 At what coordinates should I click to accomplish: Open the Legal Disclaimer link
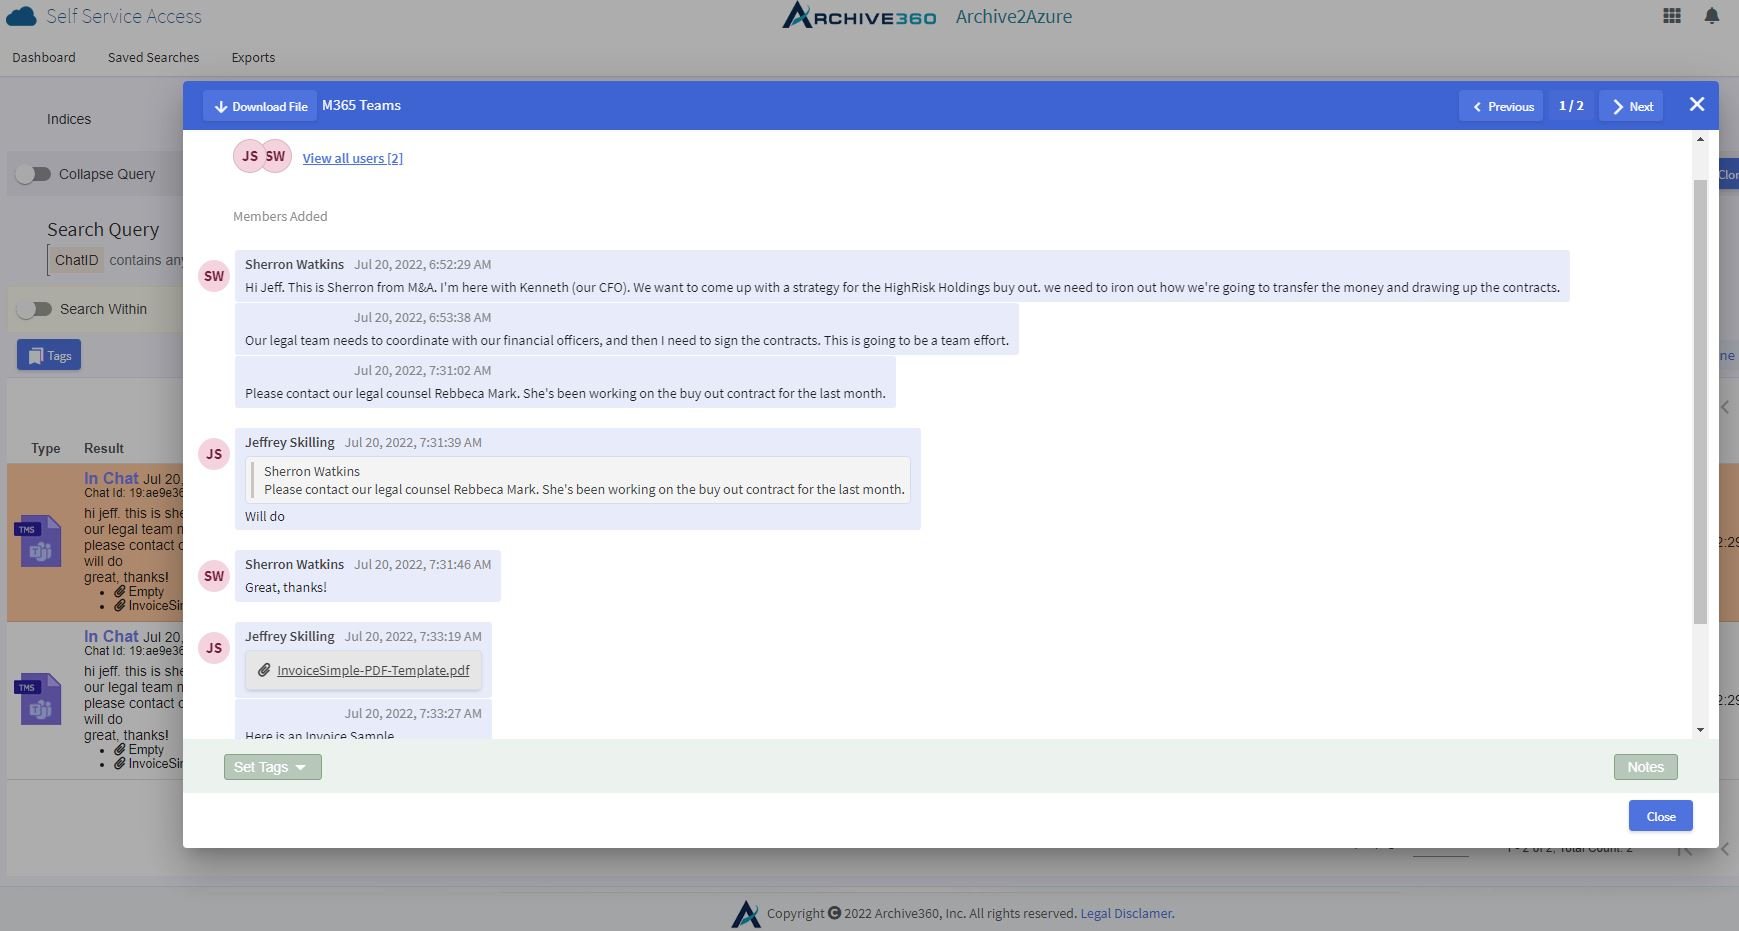[x=1125, y=913]
